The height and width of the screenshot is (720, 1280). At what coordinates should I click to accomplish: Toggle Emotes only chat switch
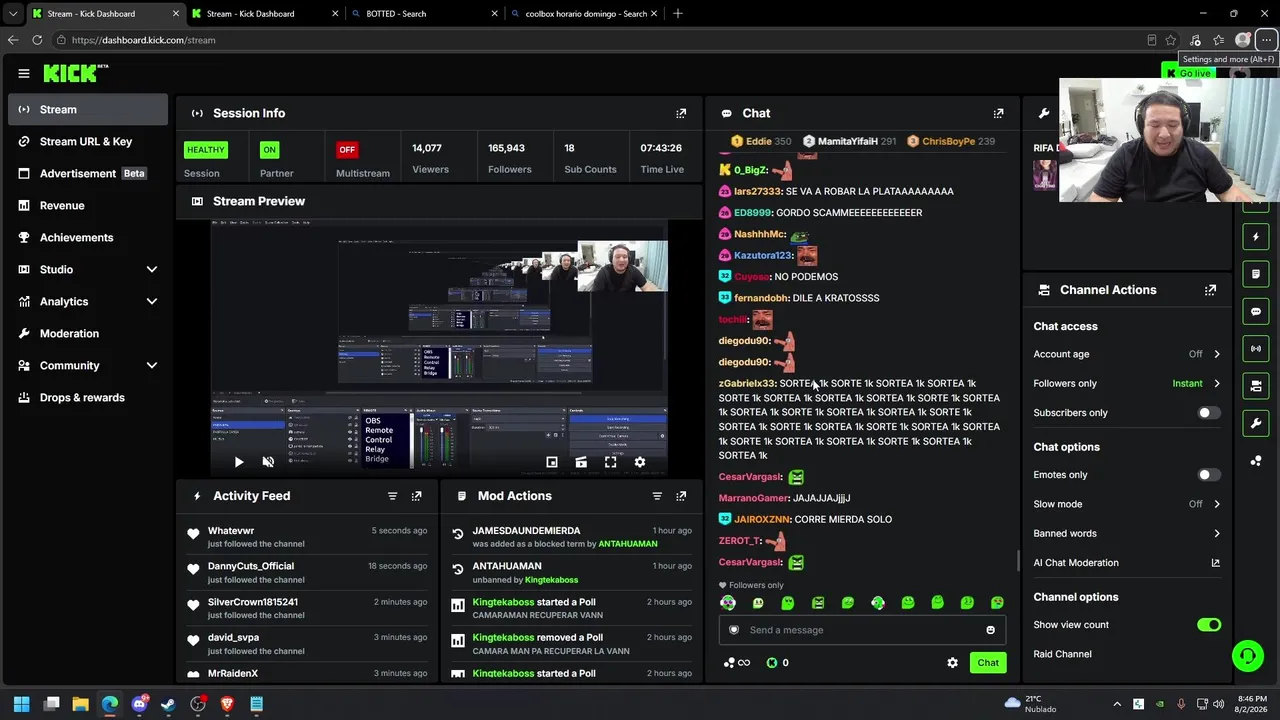click(x=1209, y=475)
